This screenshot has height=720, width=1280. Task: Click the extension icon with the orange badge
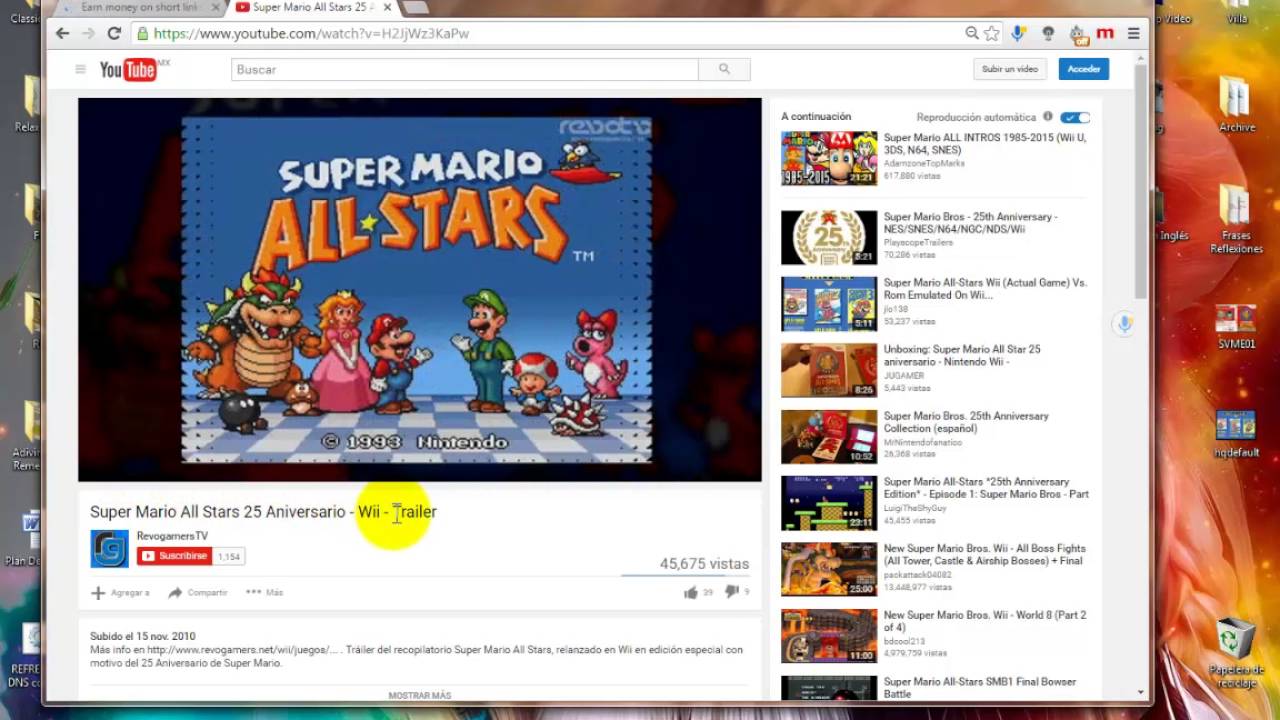1077,34
